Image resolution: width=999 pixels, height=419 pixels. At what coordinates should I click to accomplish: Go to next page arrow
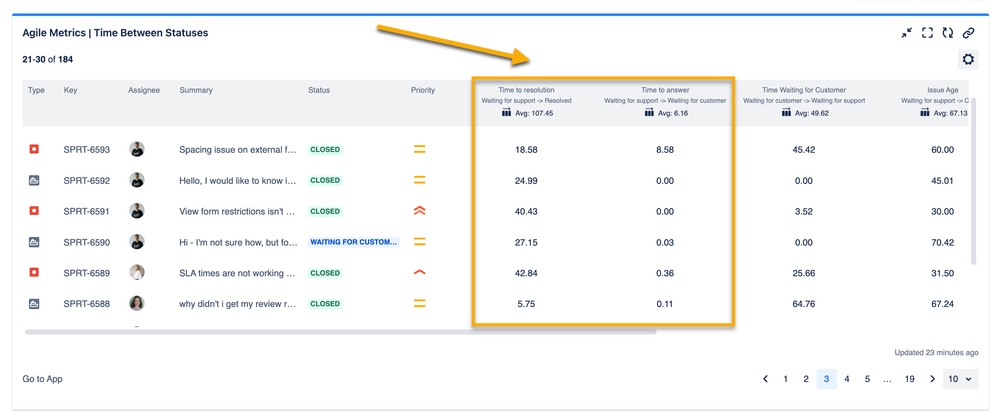tap(933, 379)
